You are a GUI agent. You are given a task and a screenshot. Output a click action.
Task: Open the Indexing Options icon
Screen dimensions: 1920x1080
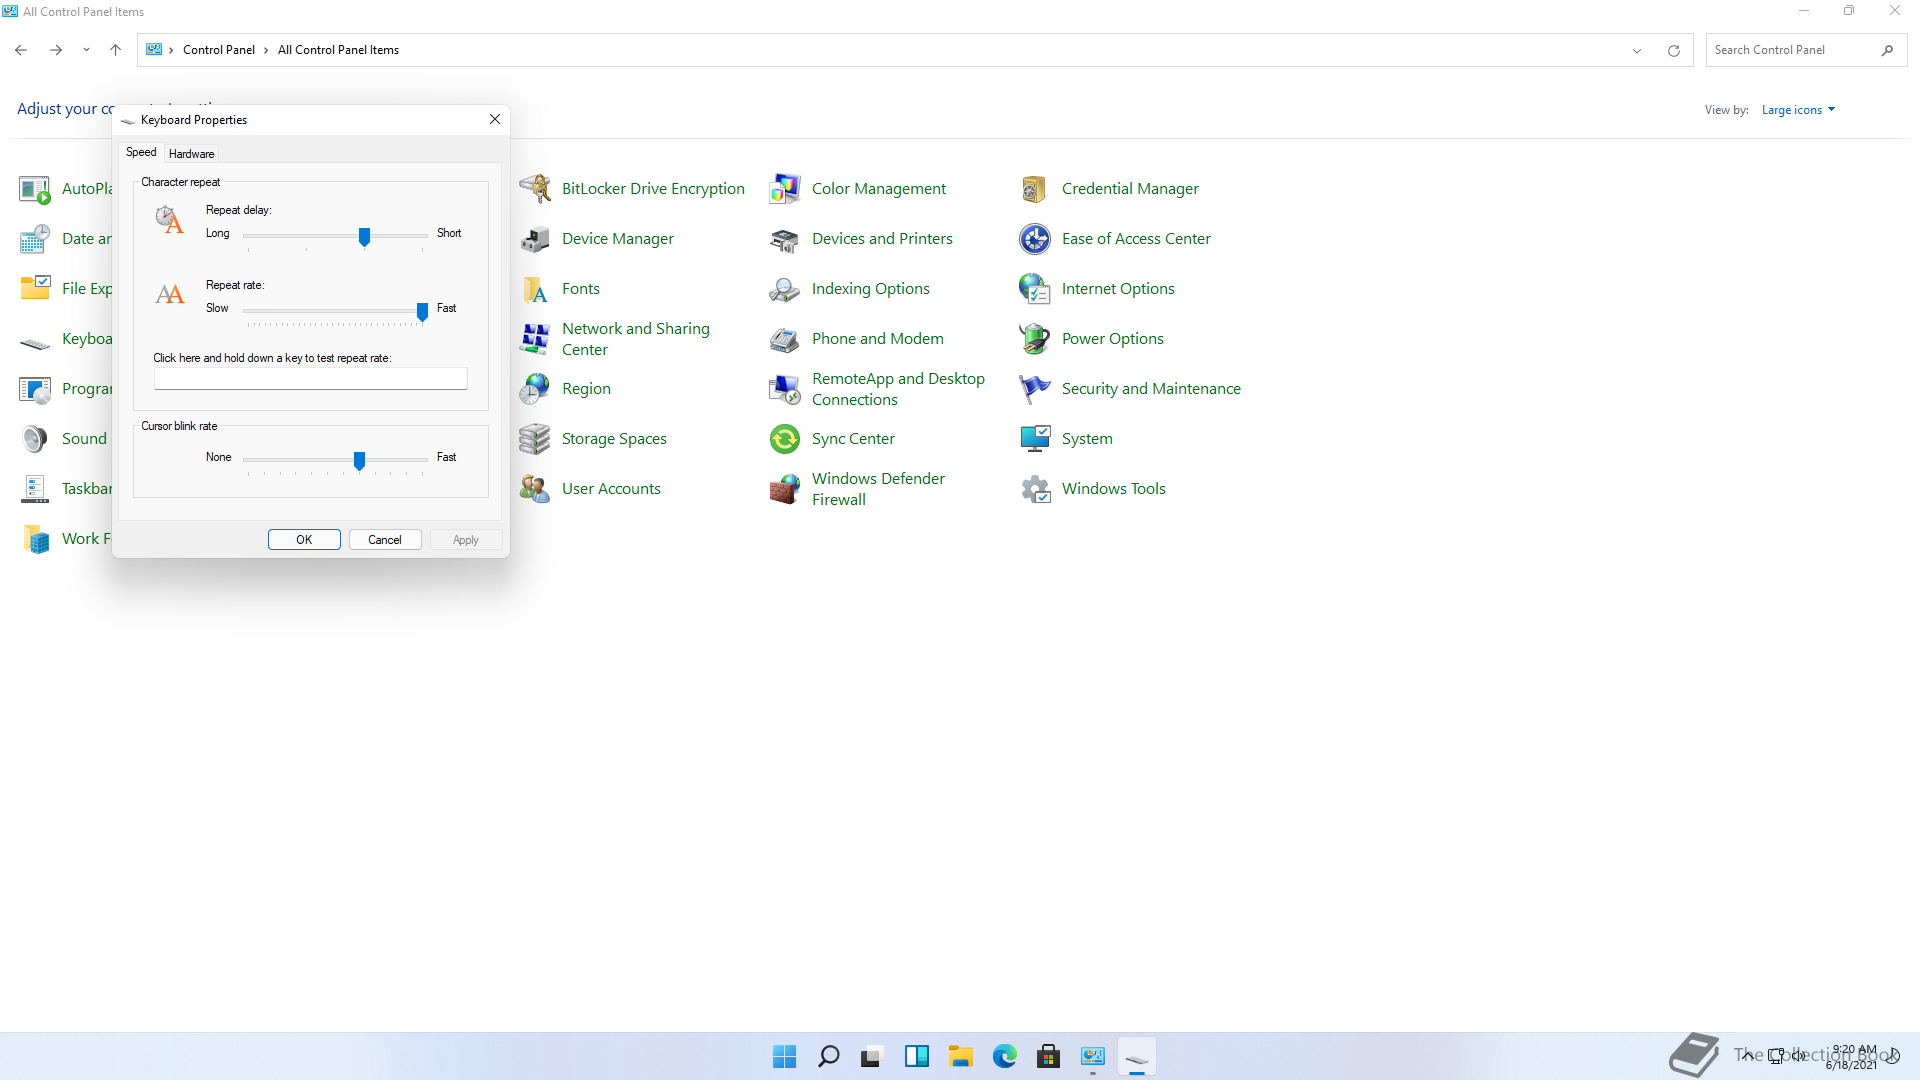(785, 288)
